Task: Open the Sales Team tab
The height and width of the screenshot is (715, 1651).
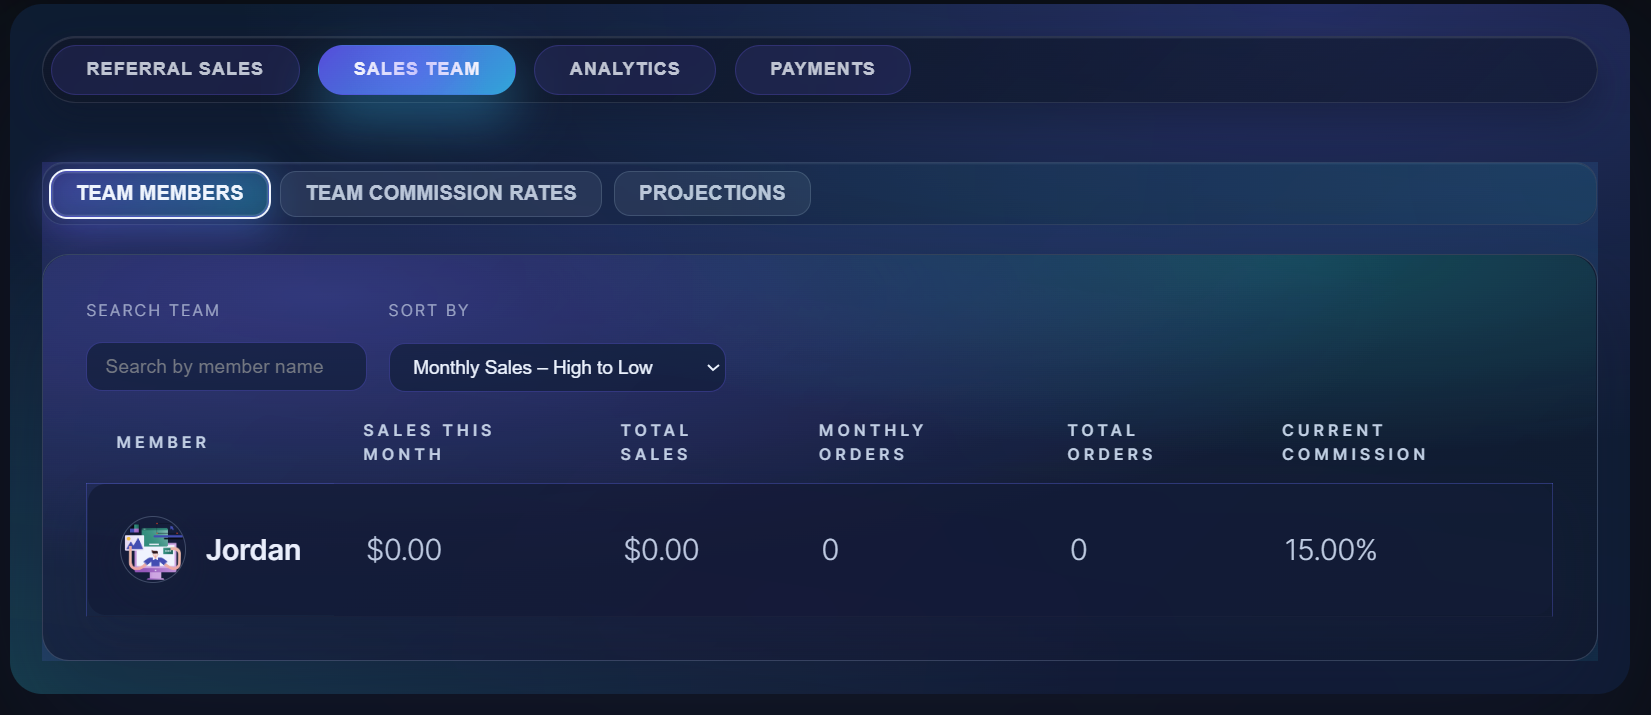Action: coord(416,69)
